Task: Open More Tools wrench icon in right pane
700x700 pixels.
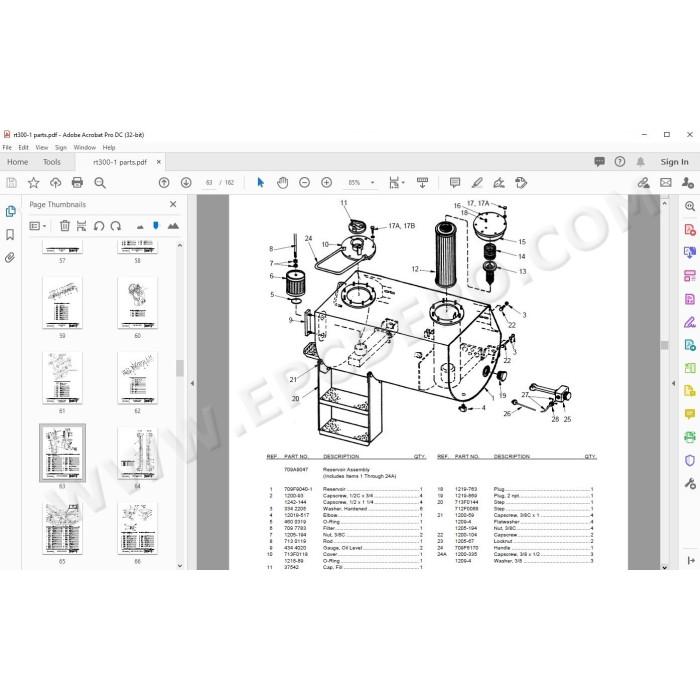Action: click(x=690, y=483)
